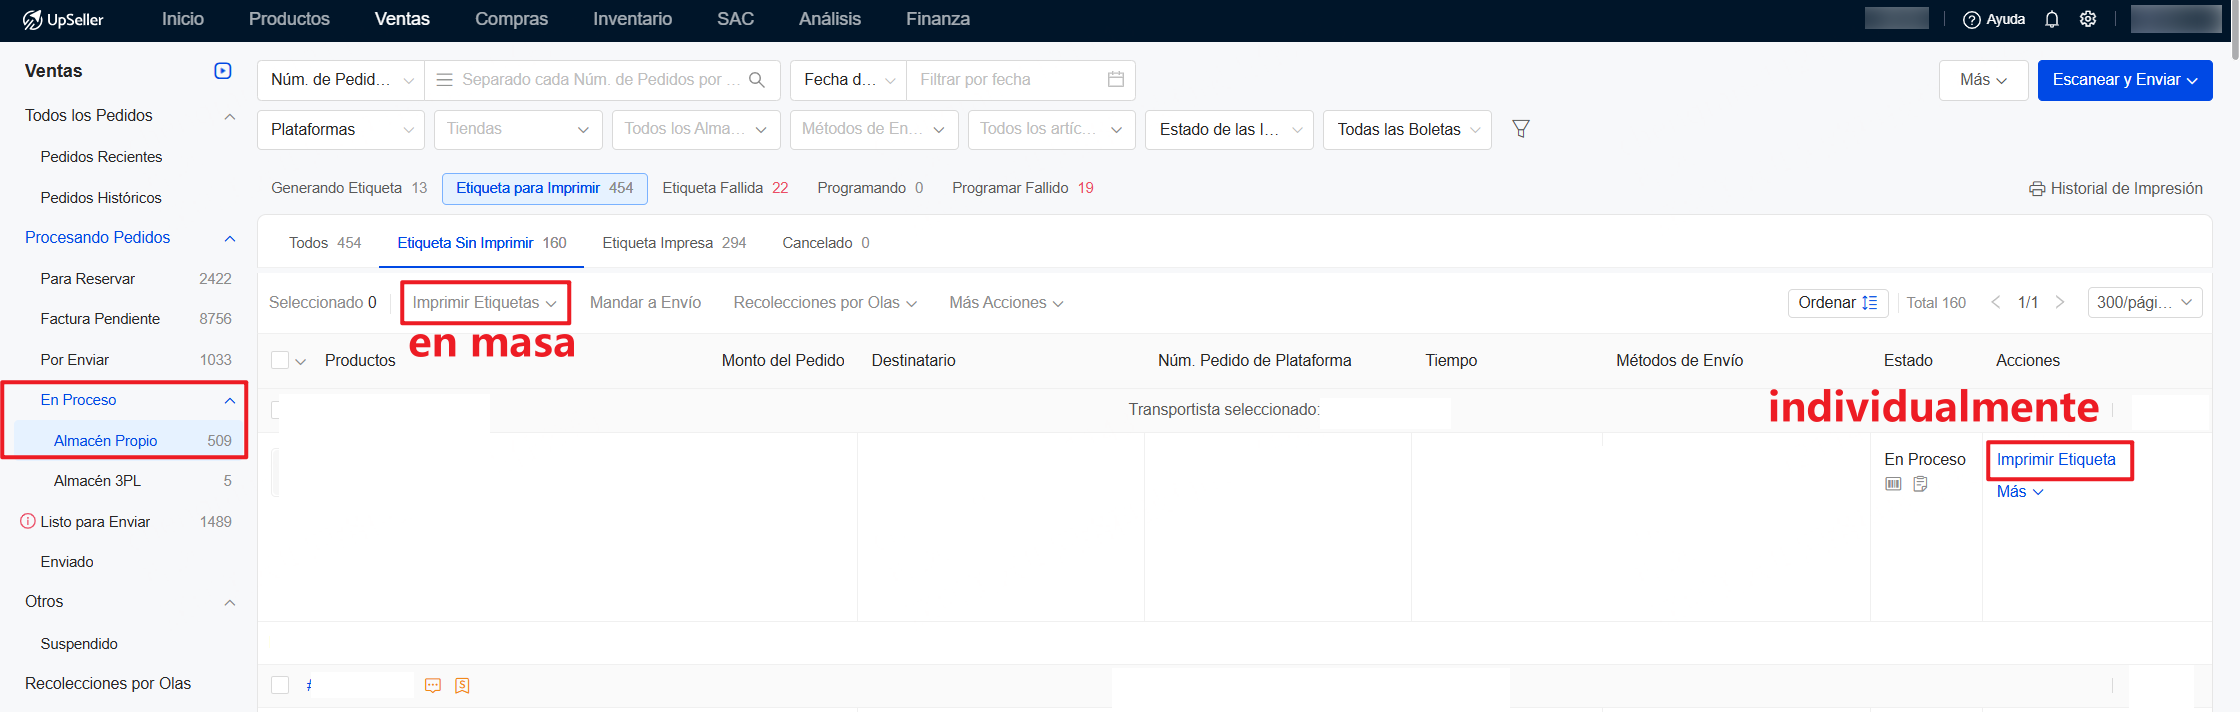This screenshot has width=2240, height=712.
Task: Click the search magnifier icon
Action: 757,80
